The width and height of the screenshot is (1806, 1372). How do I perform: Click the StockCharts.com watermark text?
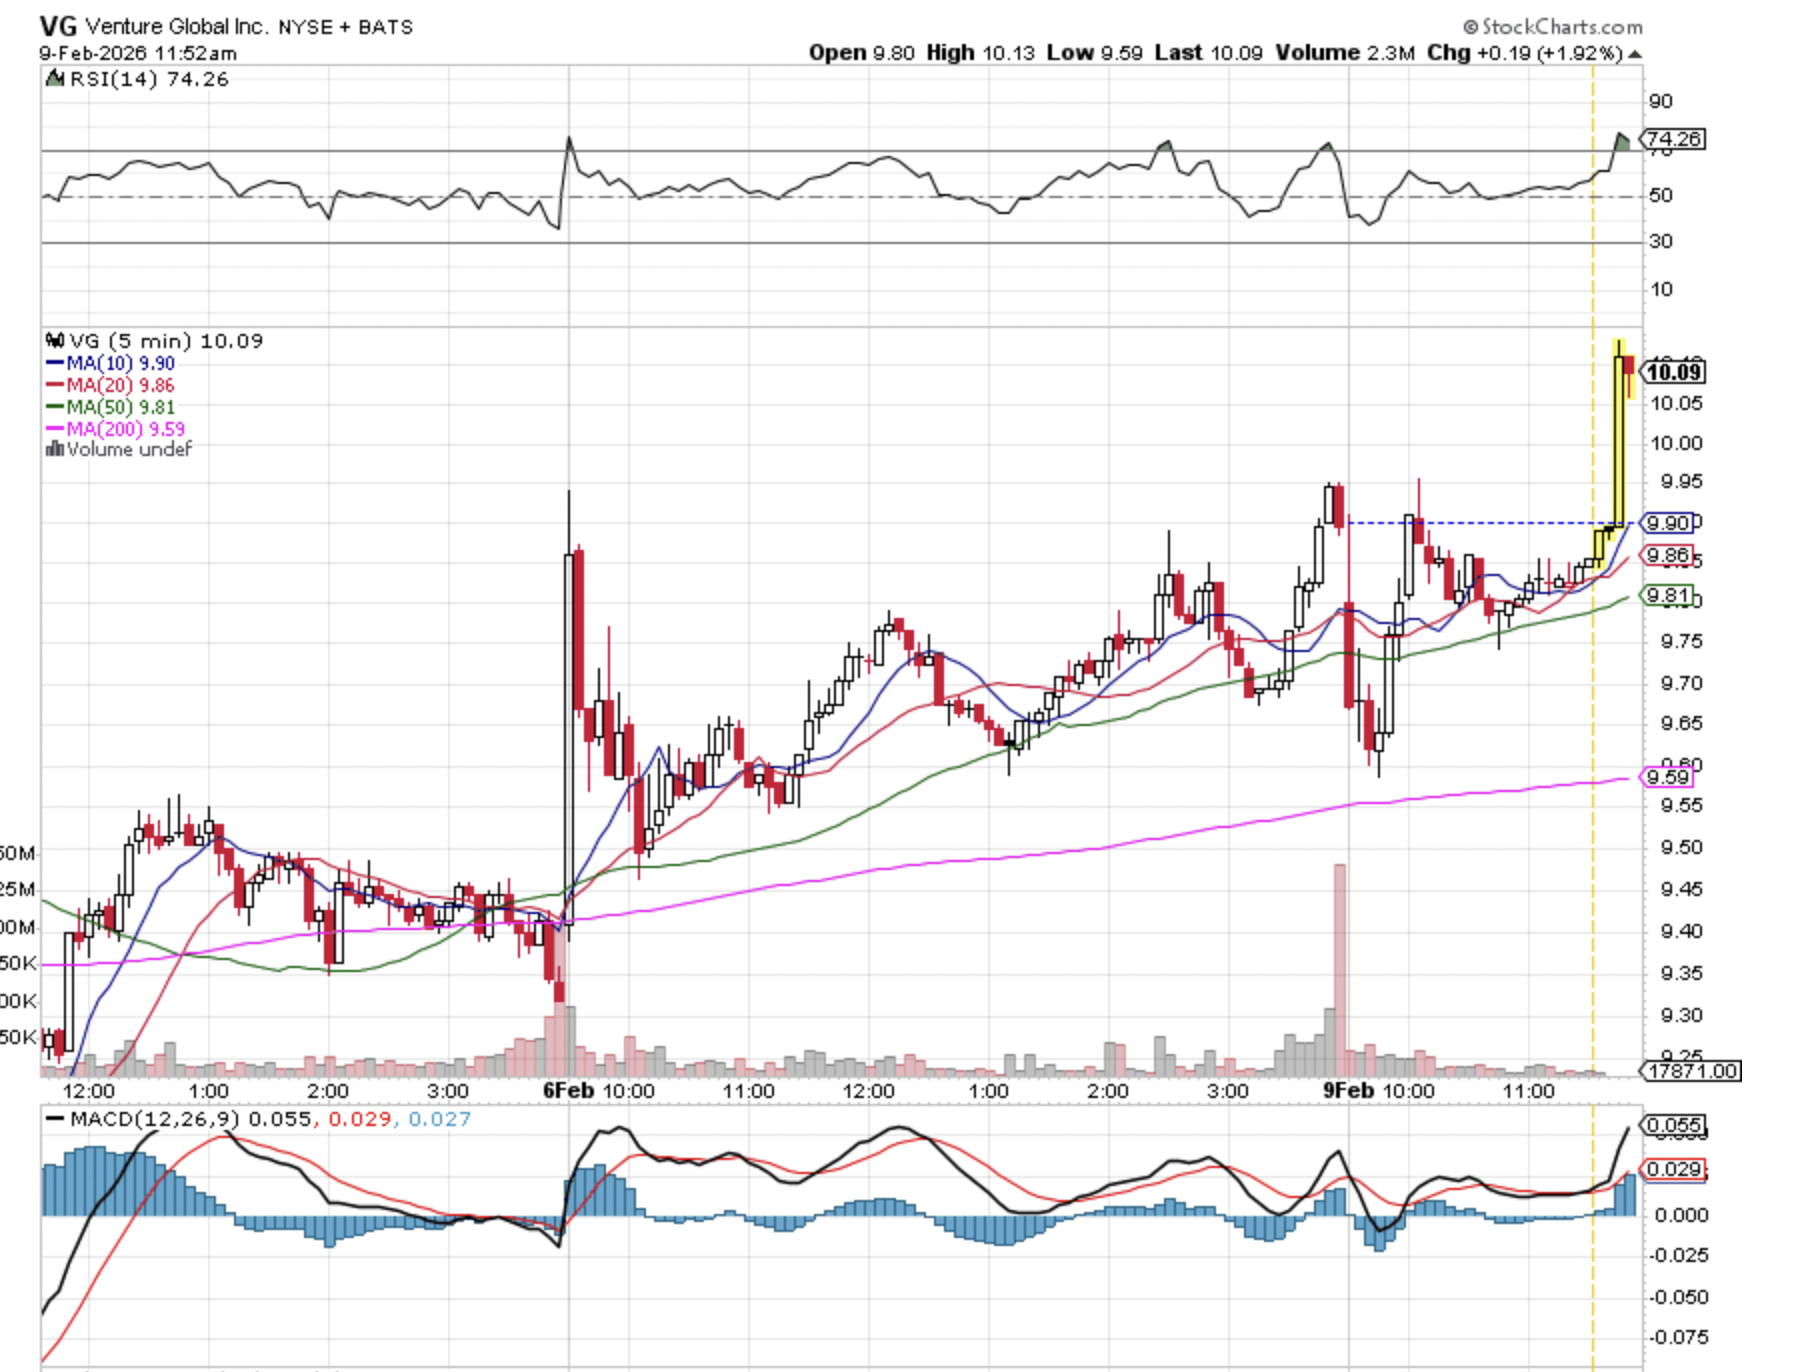click(x=1561, y=27)
